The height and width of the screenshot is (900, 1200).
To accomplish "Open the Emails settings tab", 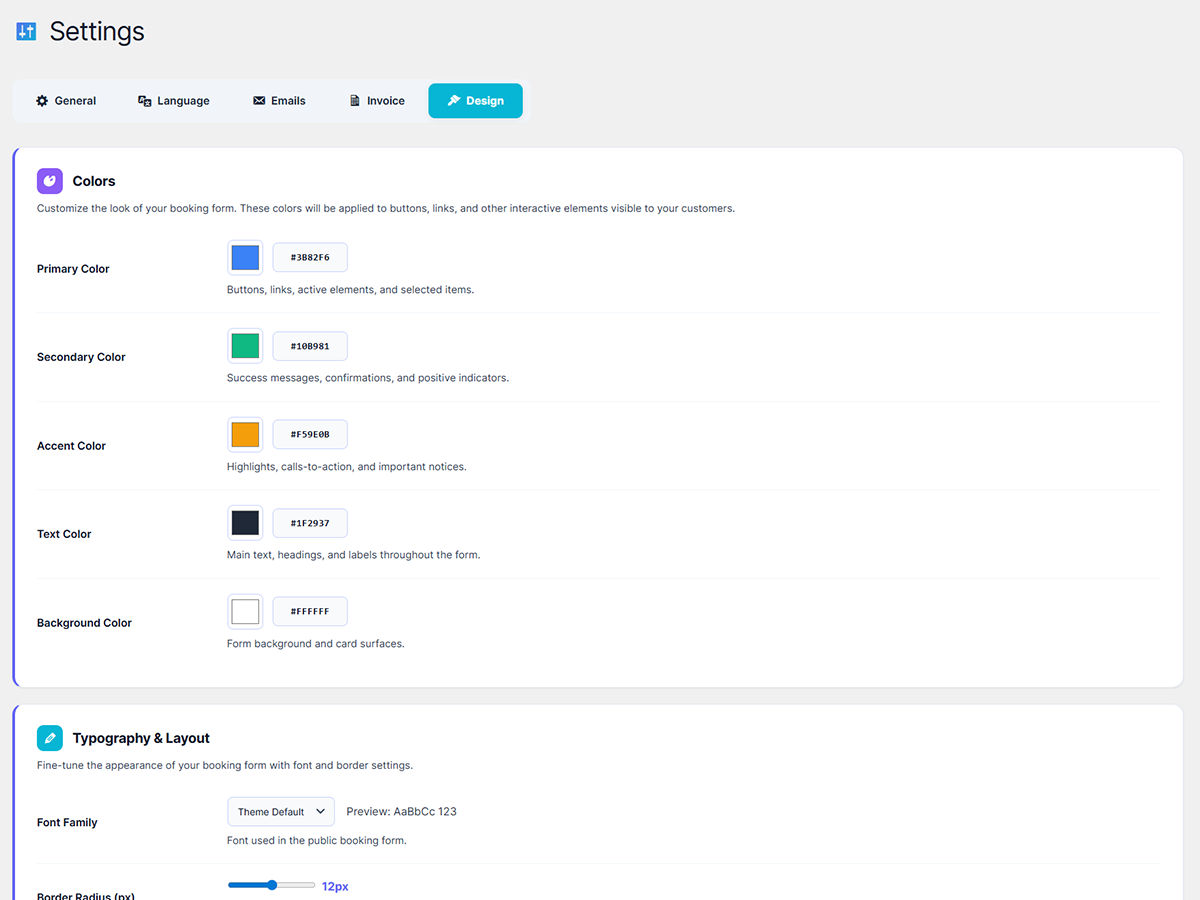I will click(x=279, y=101).
